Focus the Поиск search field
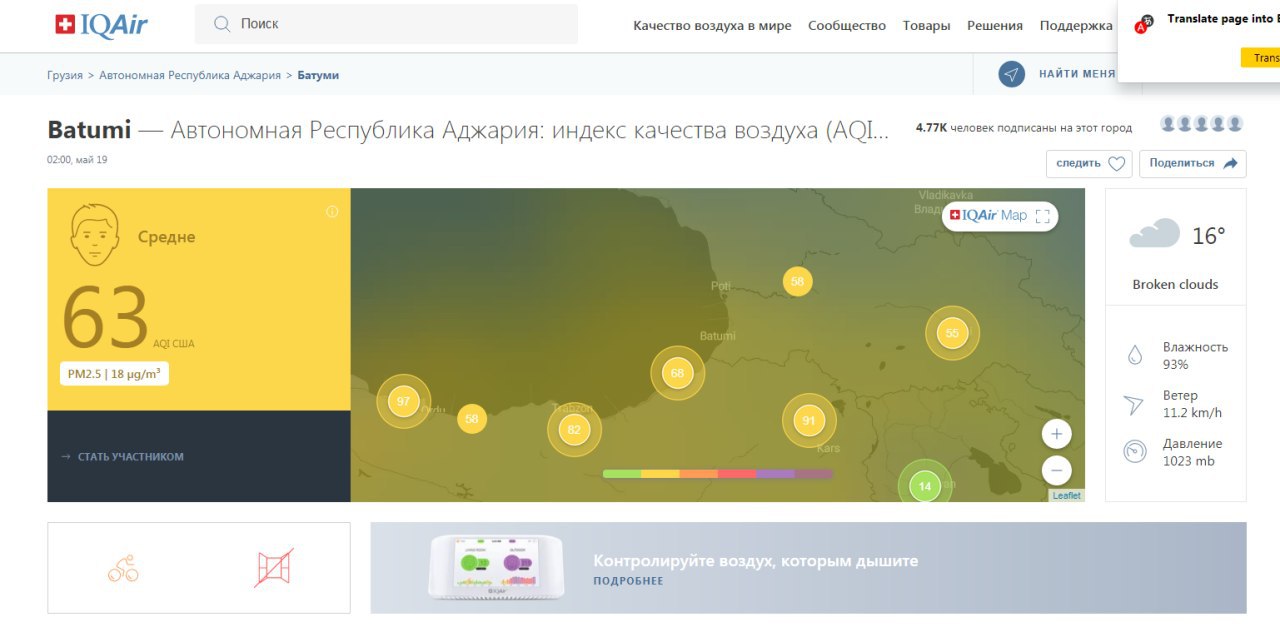Viewport: 1280px width, 632px height. tap(386, 24)
